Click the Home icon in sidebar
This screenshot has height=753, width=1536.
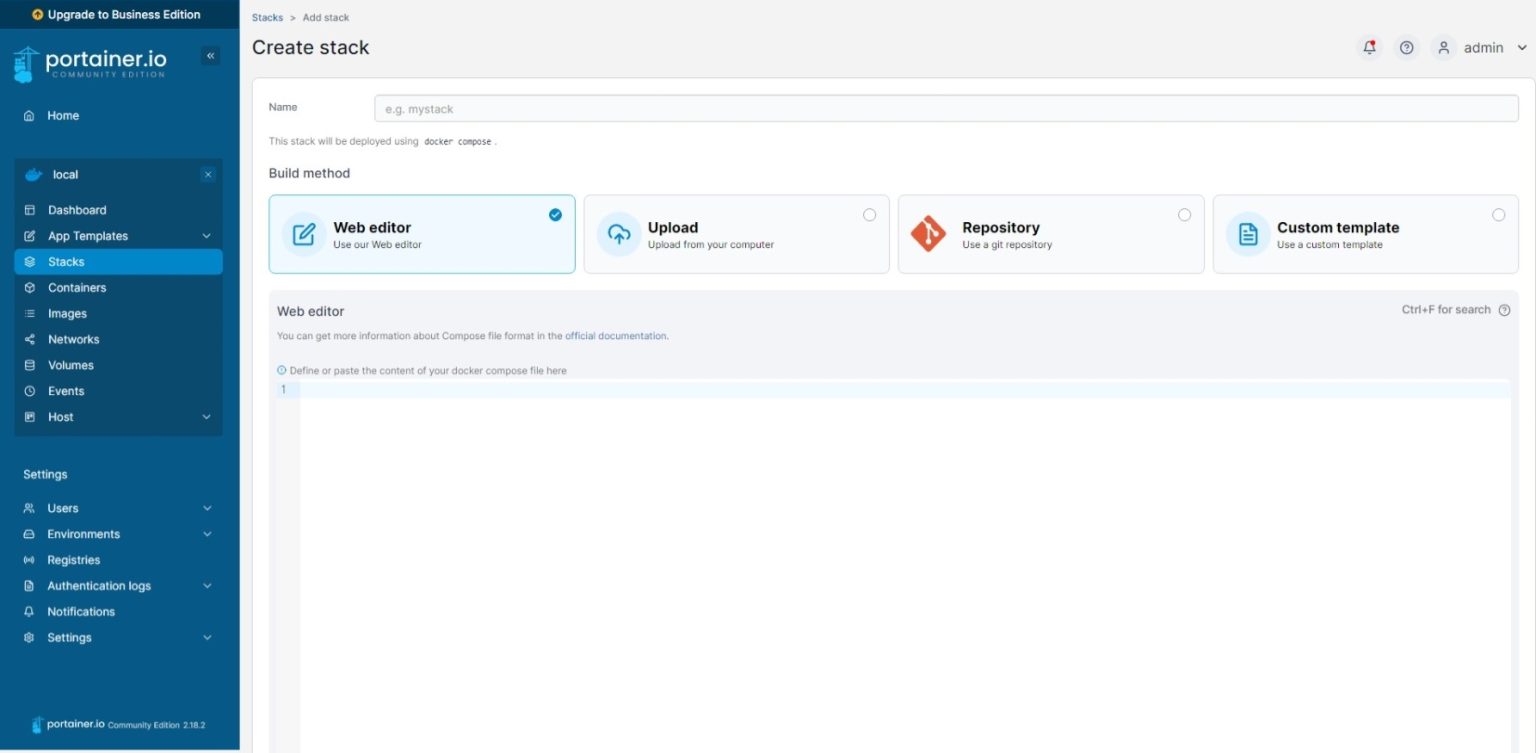coord(29,116)
